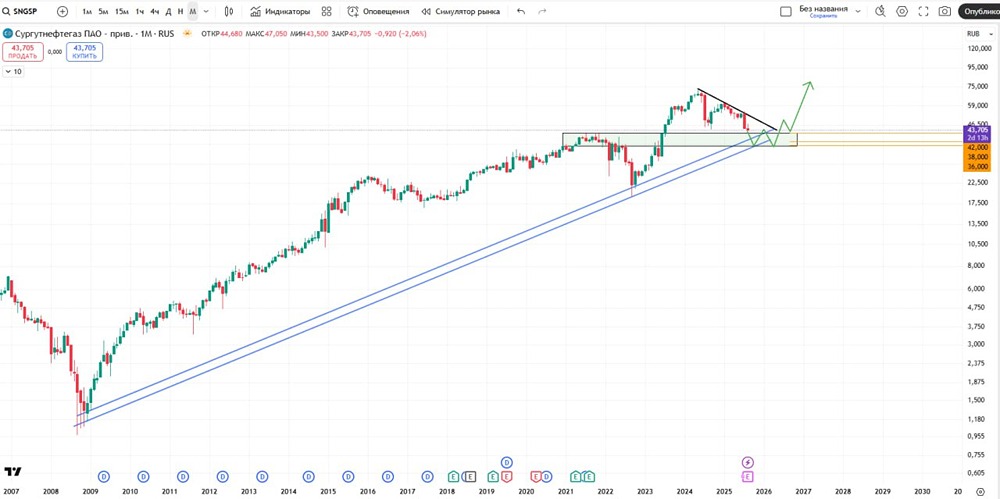Open the quick search magnifier icon
1000x499 pixels.
coord(880,11)
